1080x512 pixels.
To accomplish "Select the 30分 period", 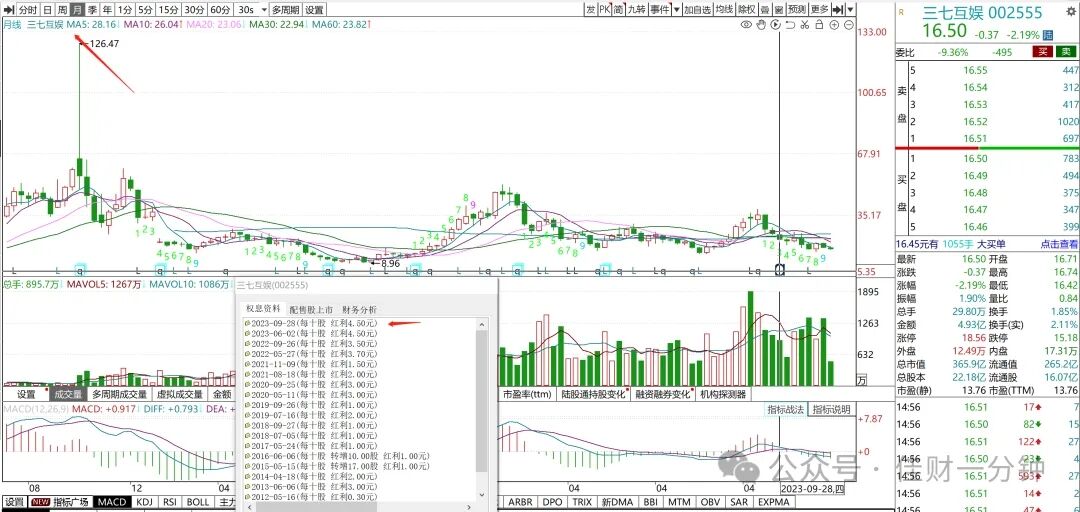I will tap(195, 10).
